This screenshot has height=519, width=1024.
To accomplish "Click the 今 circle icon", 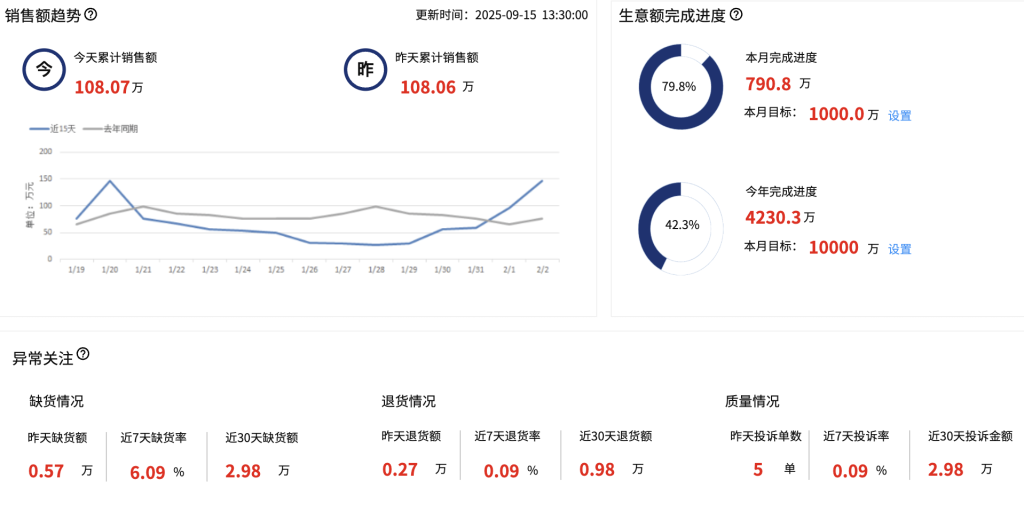I will pyautogui.click(x=44, y=69).
